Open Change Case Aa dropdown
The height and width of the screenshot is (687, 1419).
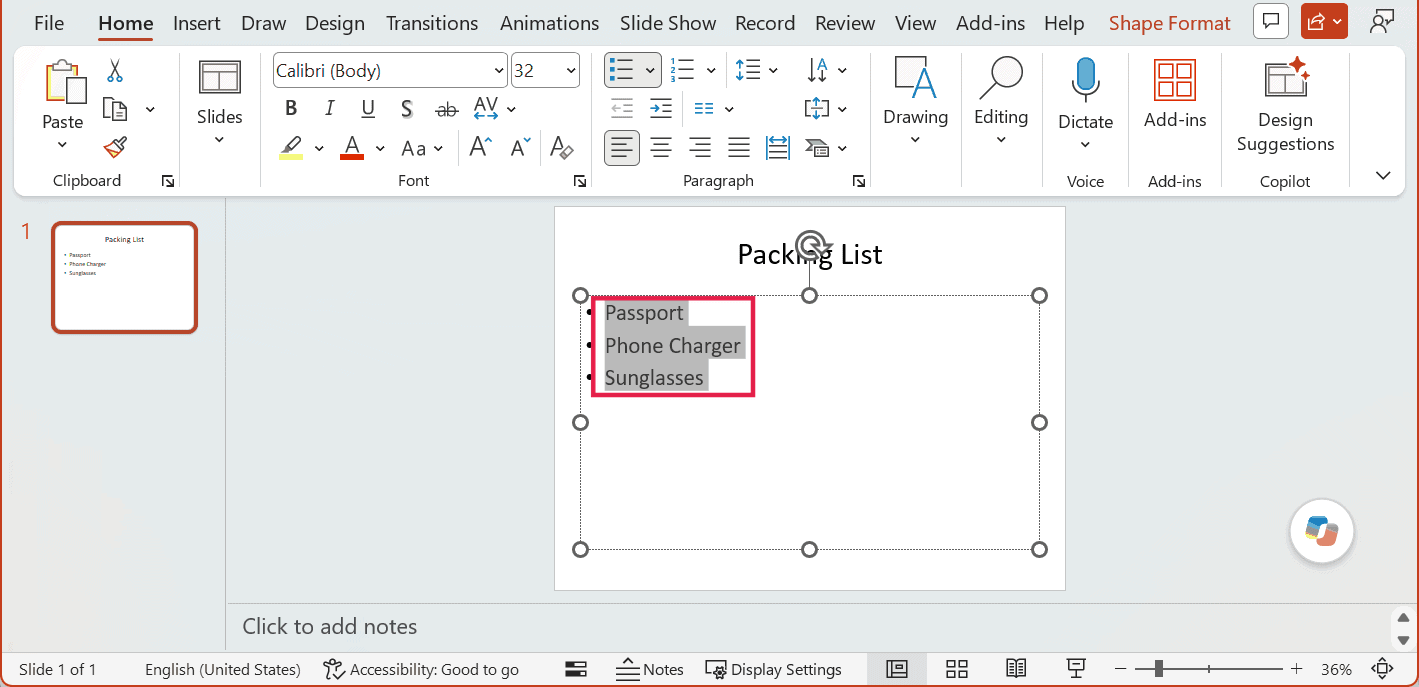[422, 148]
